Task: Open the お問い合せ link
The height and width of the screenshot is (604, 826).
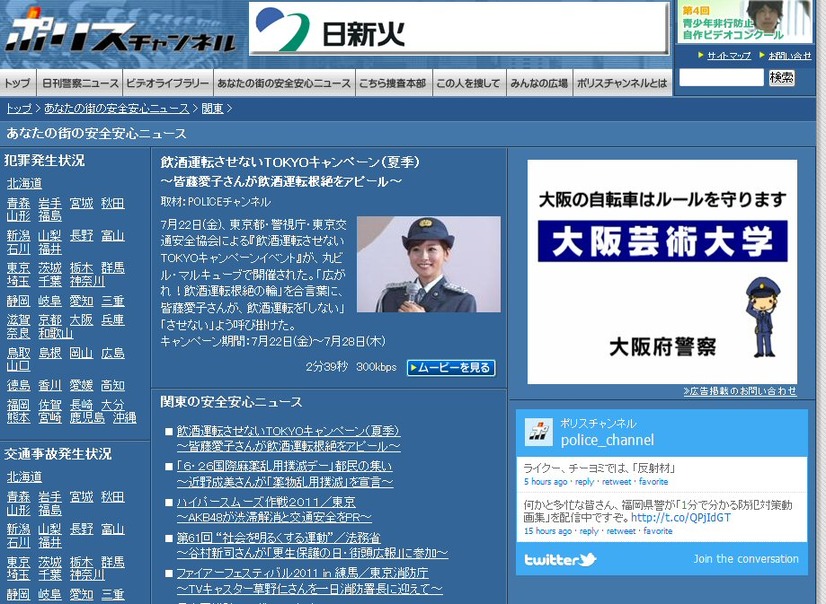Action: pyautogui.click(x=790, y=55)
